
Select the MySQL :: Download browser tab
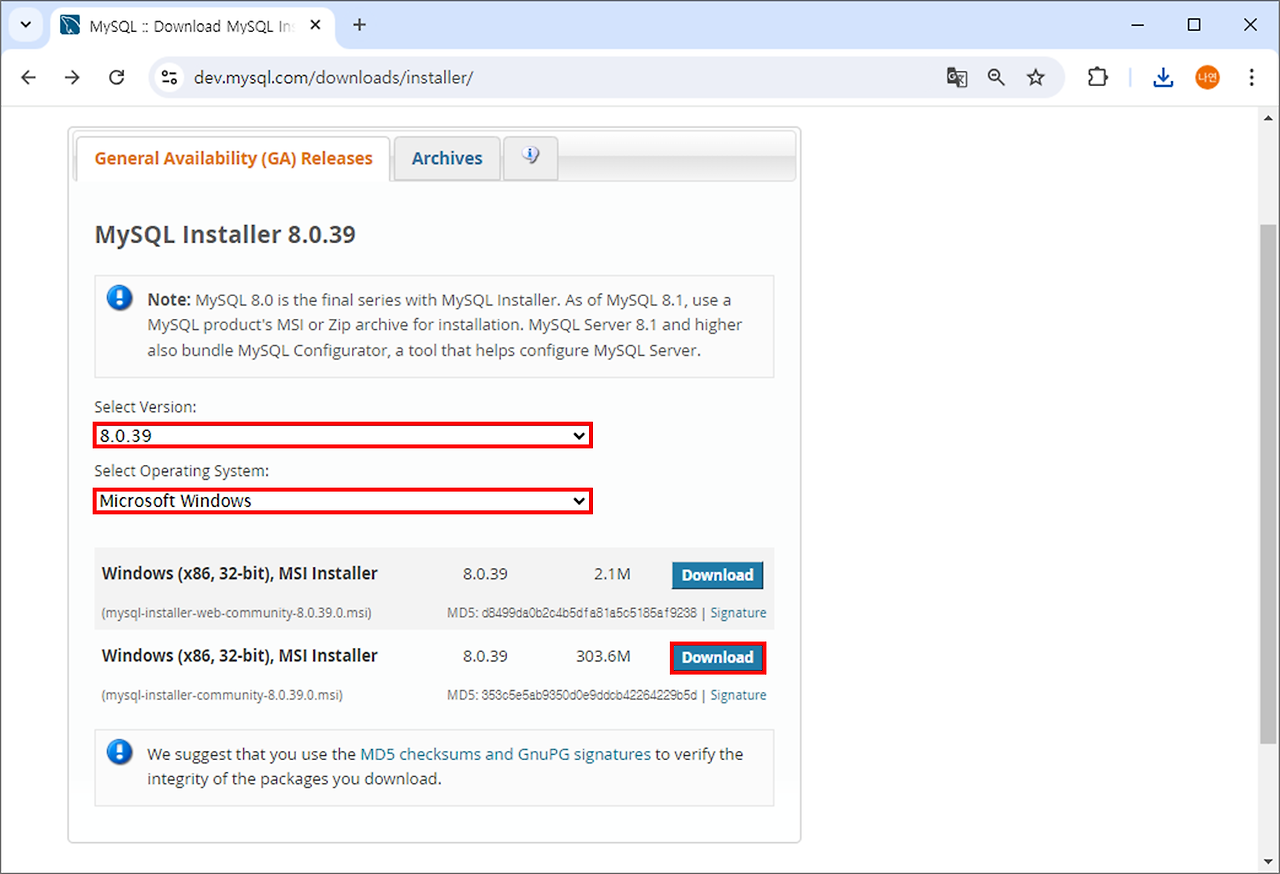click(190, 26)
